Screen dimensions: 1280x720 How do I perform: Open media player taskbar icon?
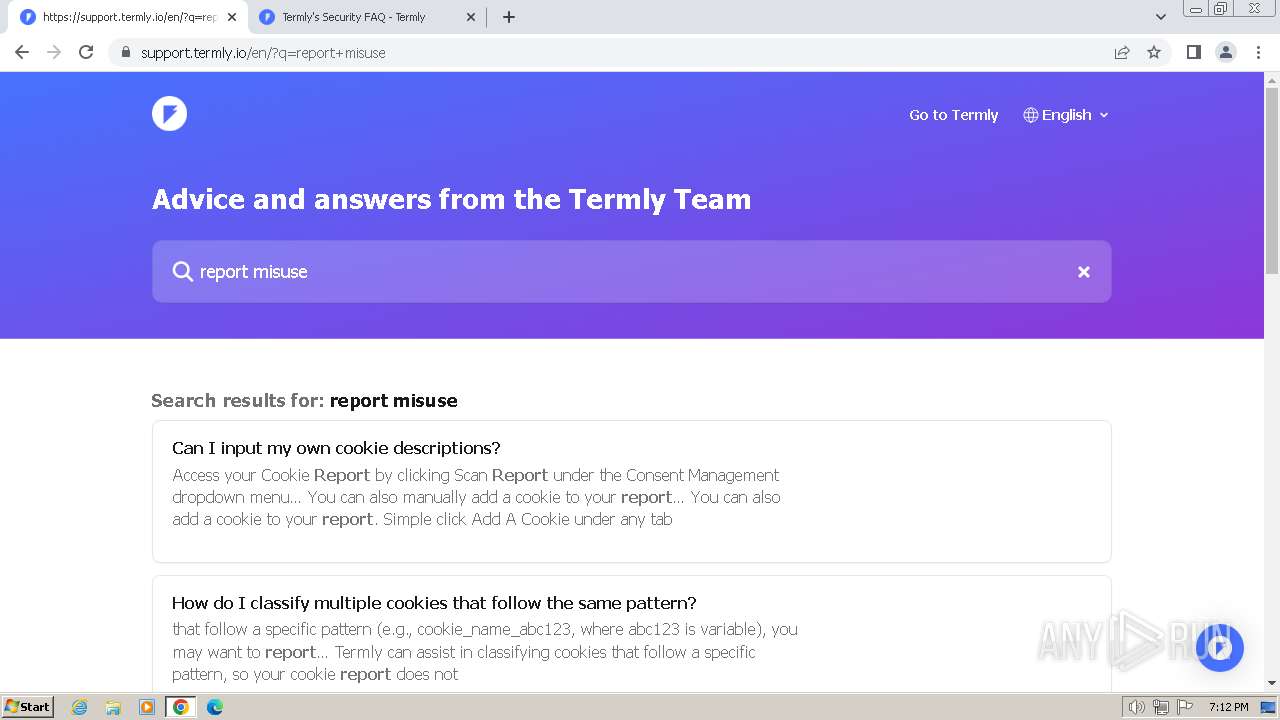point(147,707)
